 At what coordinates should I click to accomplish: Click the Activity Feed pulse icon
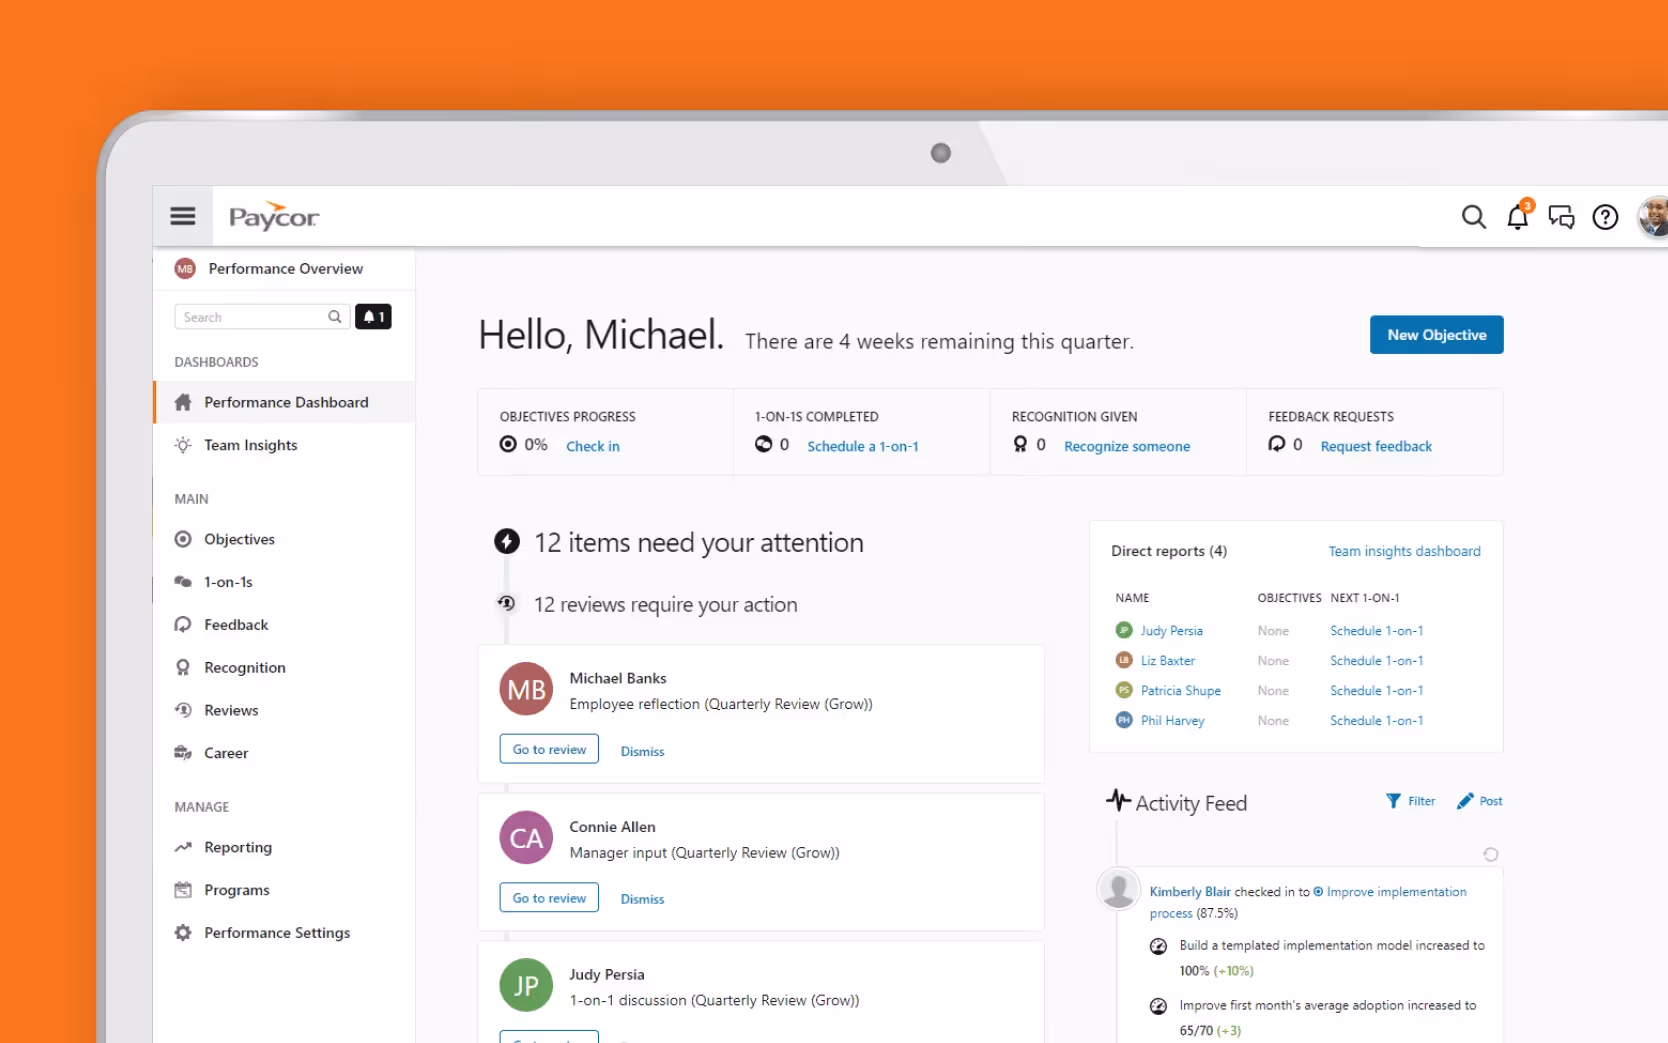pos(1118,801)
